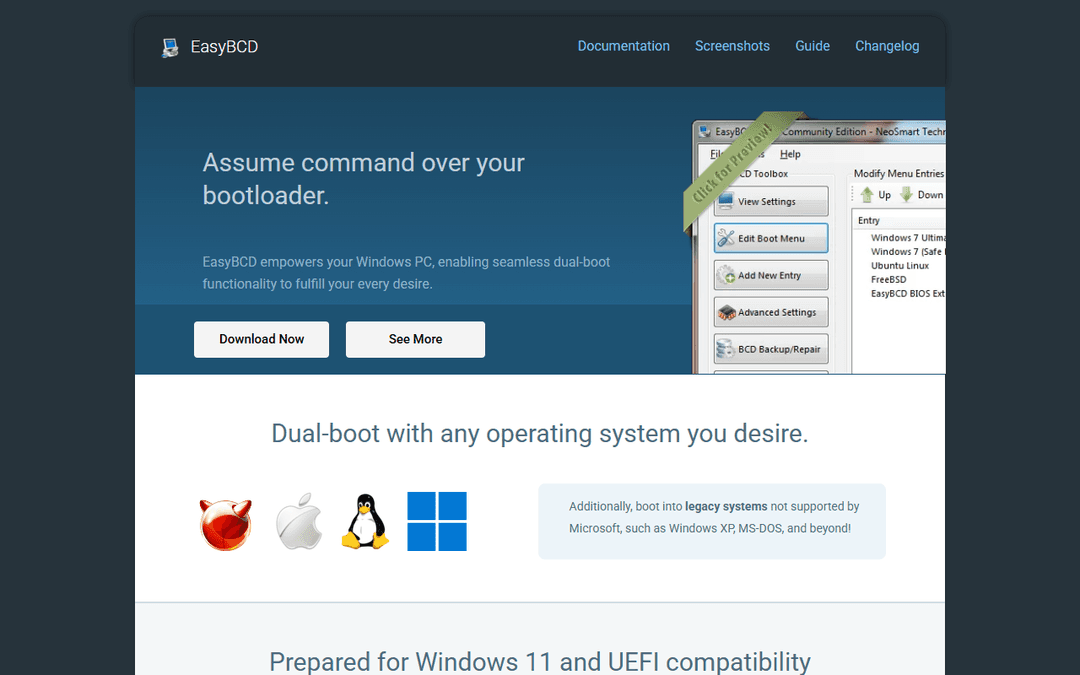Click Add New Entry in preview

[771, 276]
